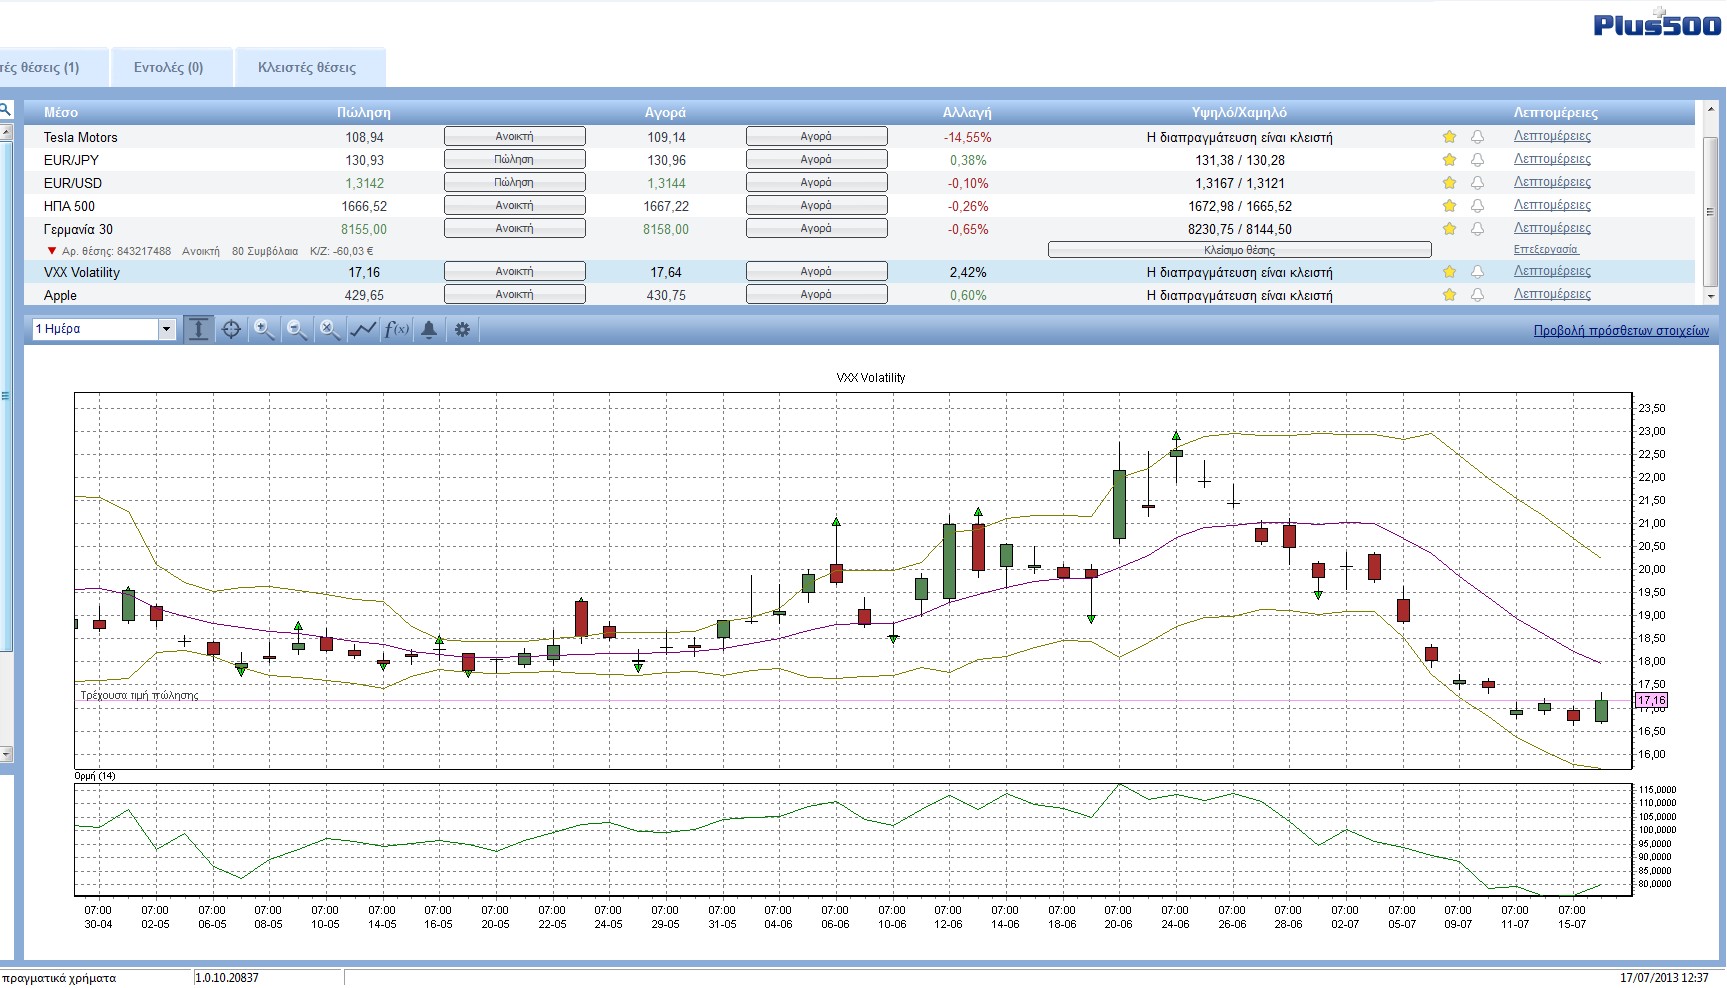Set alert bell for Tesla Motors row
This screenshot has width=1727, height=988.
(x=1477, y=137)
